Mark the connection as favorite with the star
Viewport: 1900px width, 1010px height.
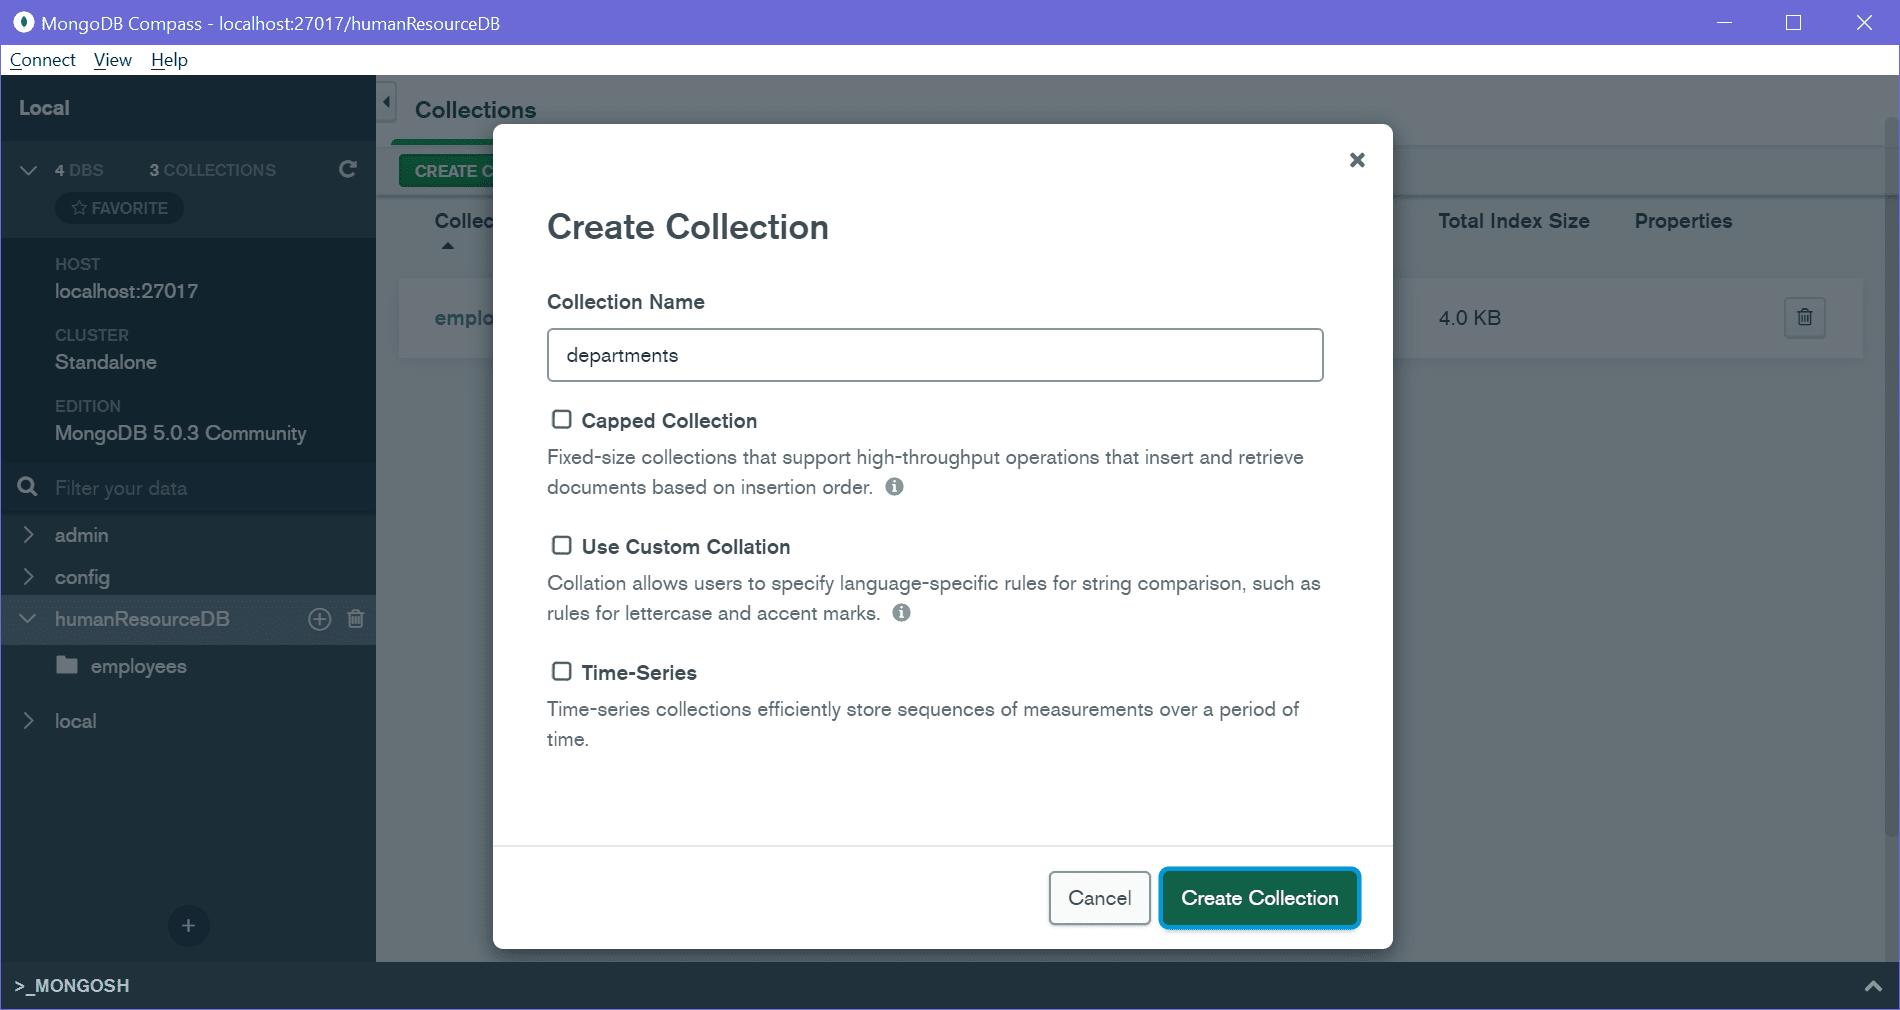(118, 208)
